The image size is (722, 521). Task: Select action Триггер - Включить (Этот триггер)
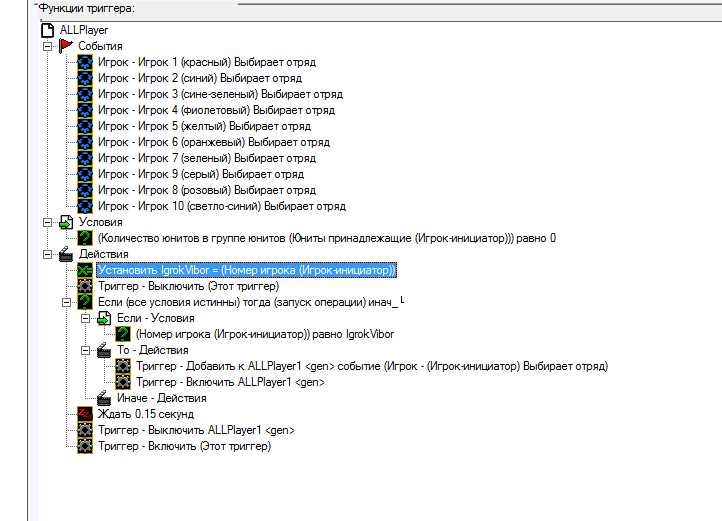pyautogui.click(x=185, y=446)
